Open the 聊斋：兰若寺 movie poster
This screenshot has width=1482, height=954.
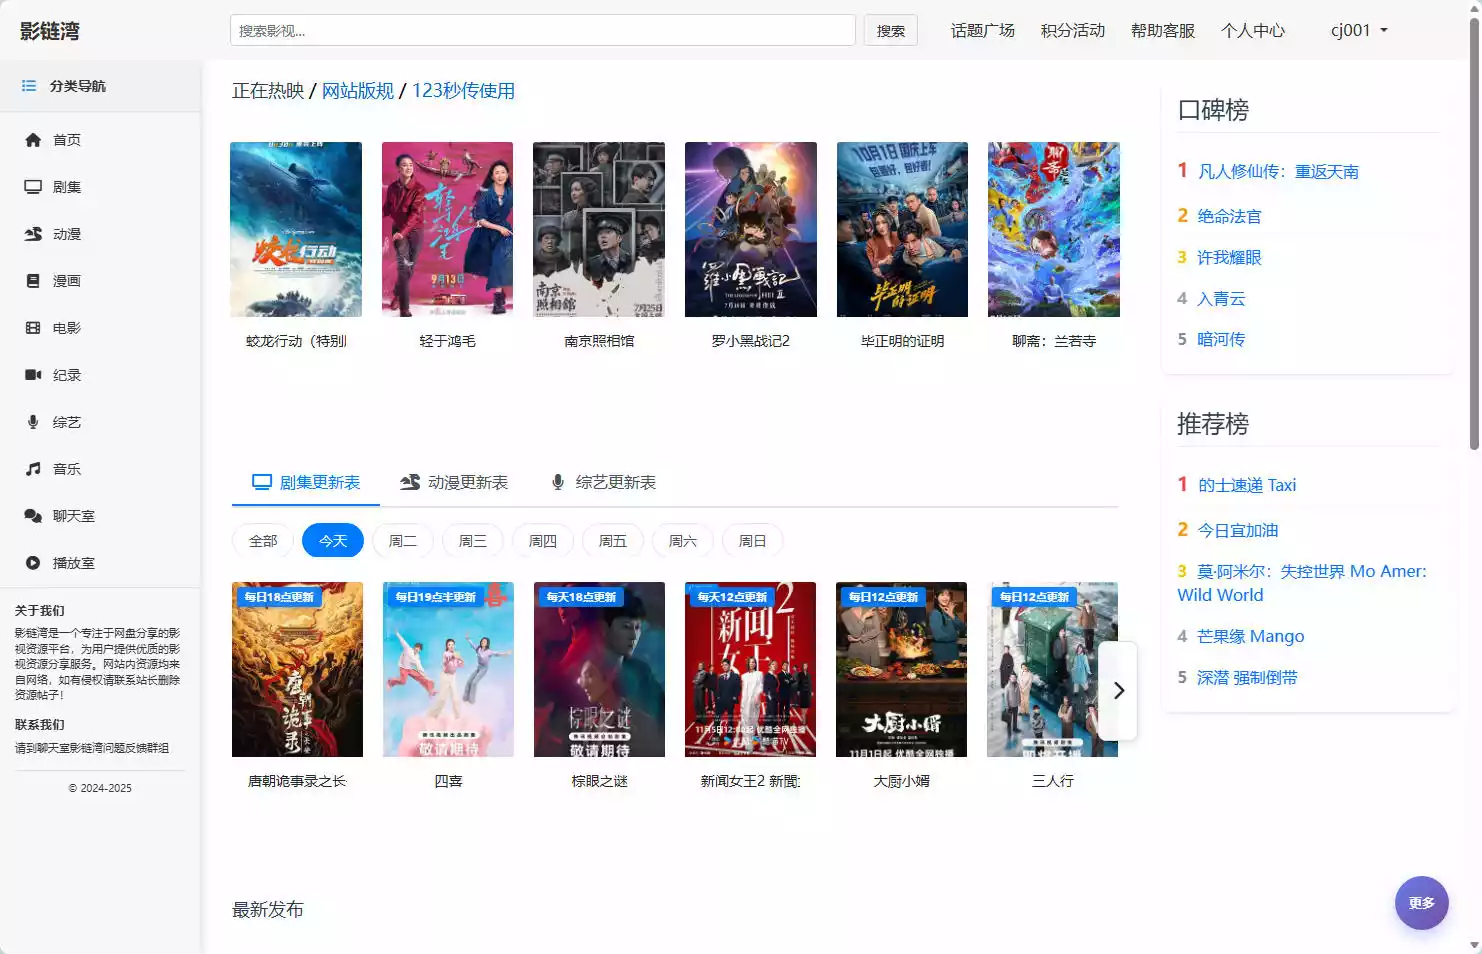pyautogui.click(x=1054, y=229)
